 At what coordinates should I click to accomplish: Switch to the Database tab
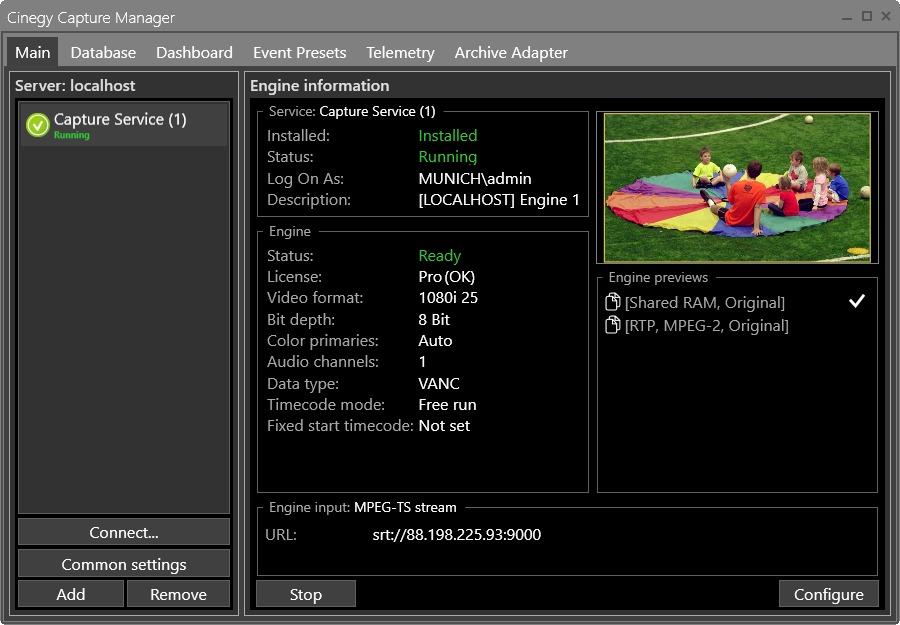click(x=103, y=52)
